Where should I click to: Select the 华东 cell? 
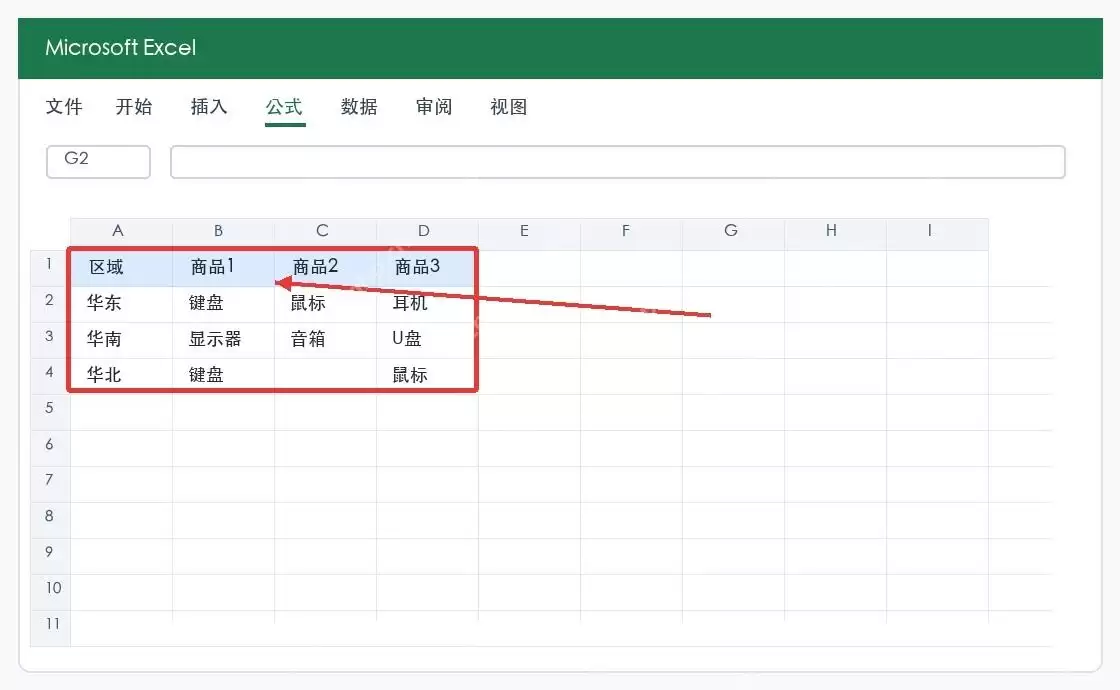click(121, 304)
